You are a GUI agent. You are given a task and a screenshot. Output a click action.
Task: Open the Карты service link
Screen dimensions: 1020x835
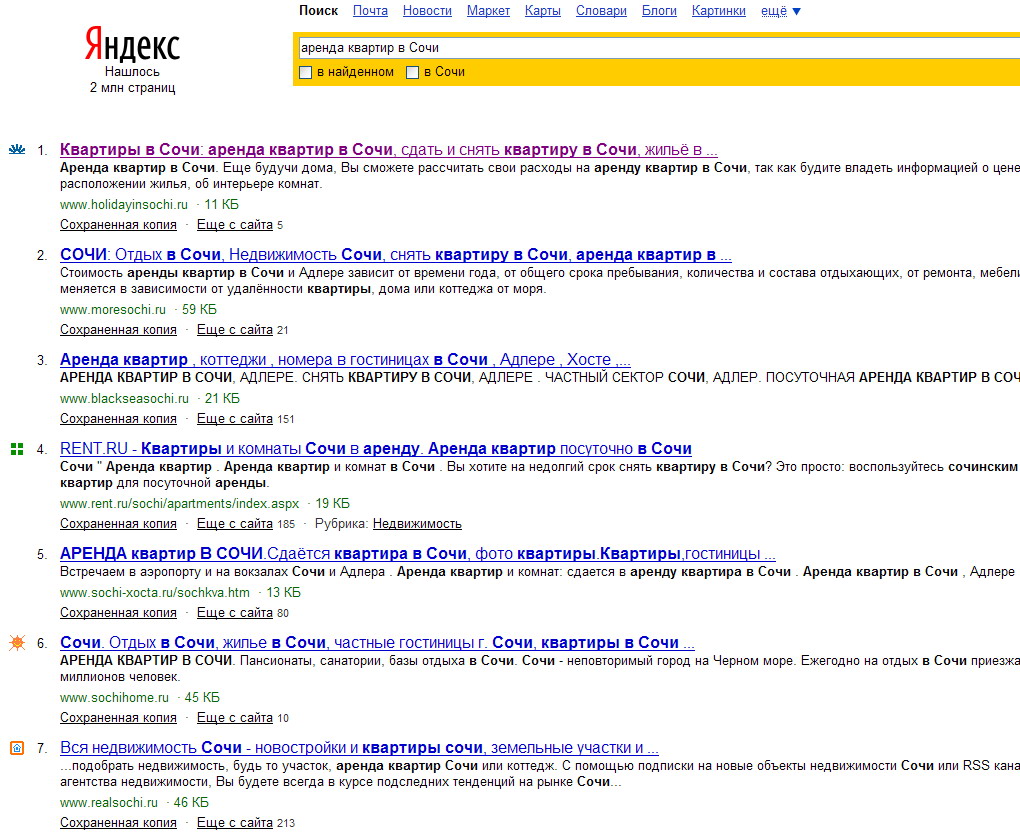pyautogui.click(x=543, y=11)
